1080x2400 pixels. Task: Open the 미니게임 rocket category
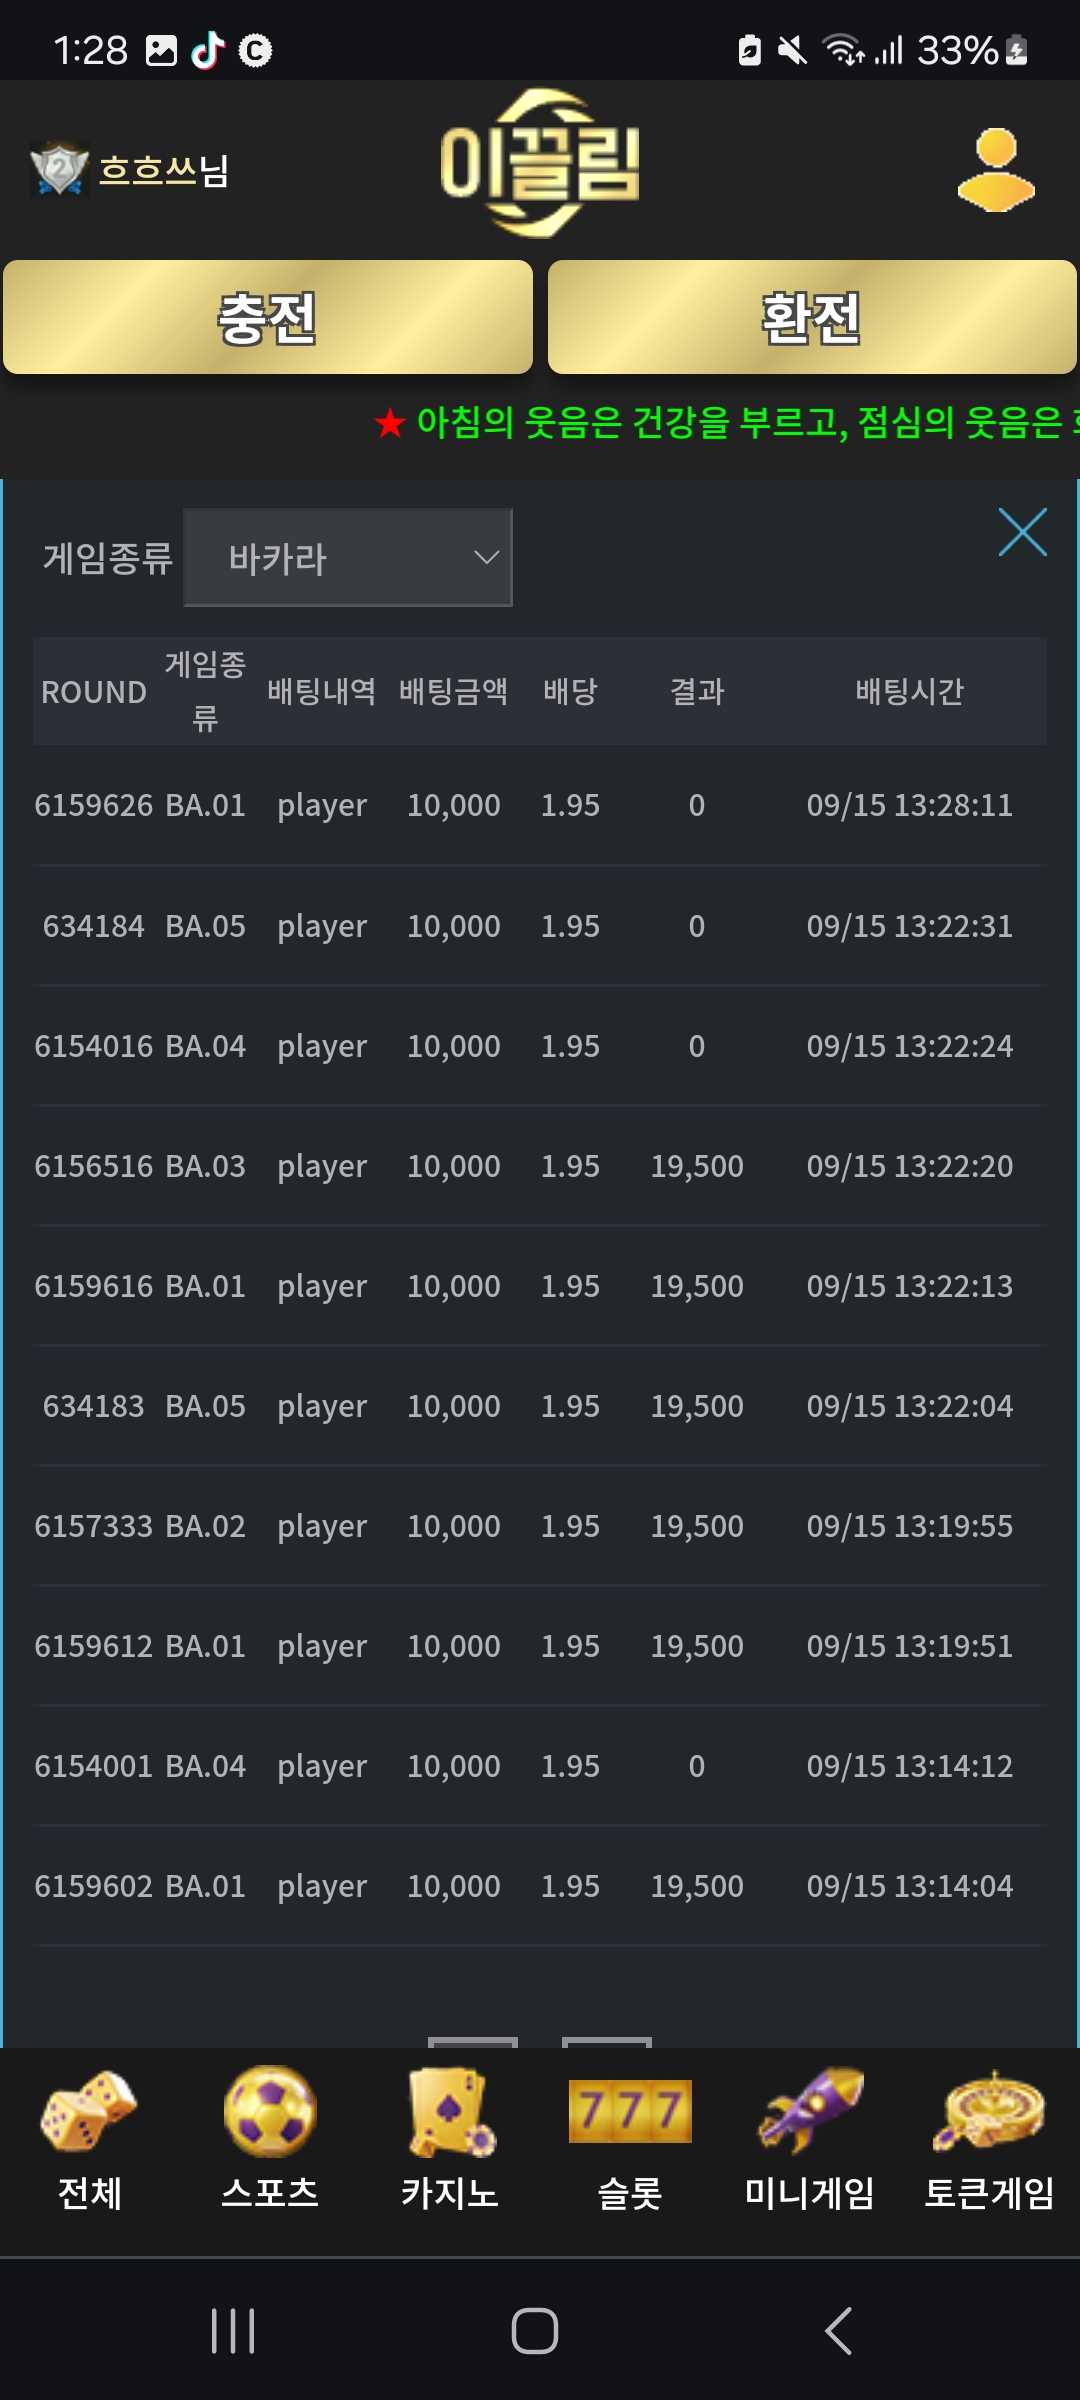tap(810, 2140)
